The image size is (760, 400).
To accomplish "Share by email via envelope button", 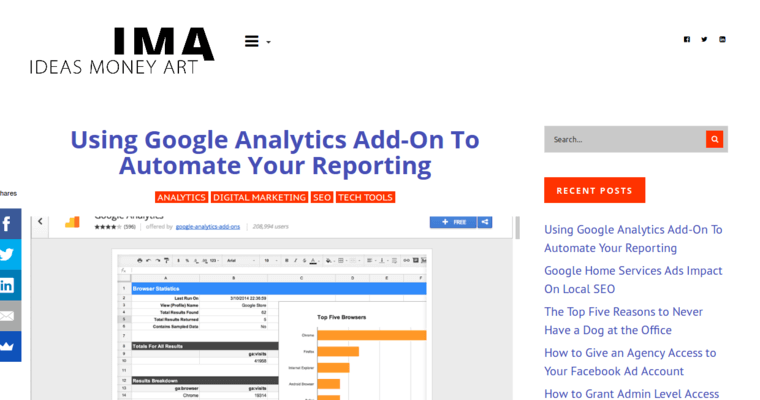I will 10,316.
